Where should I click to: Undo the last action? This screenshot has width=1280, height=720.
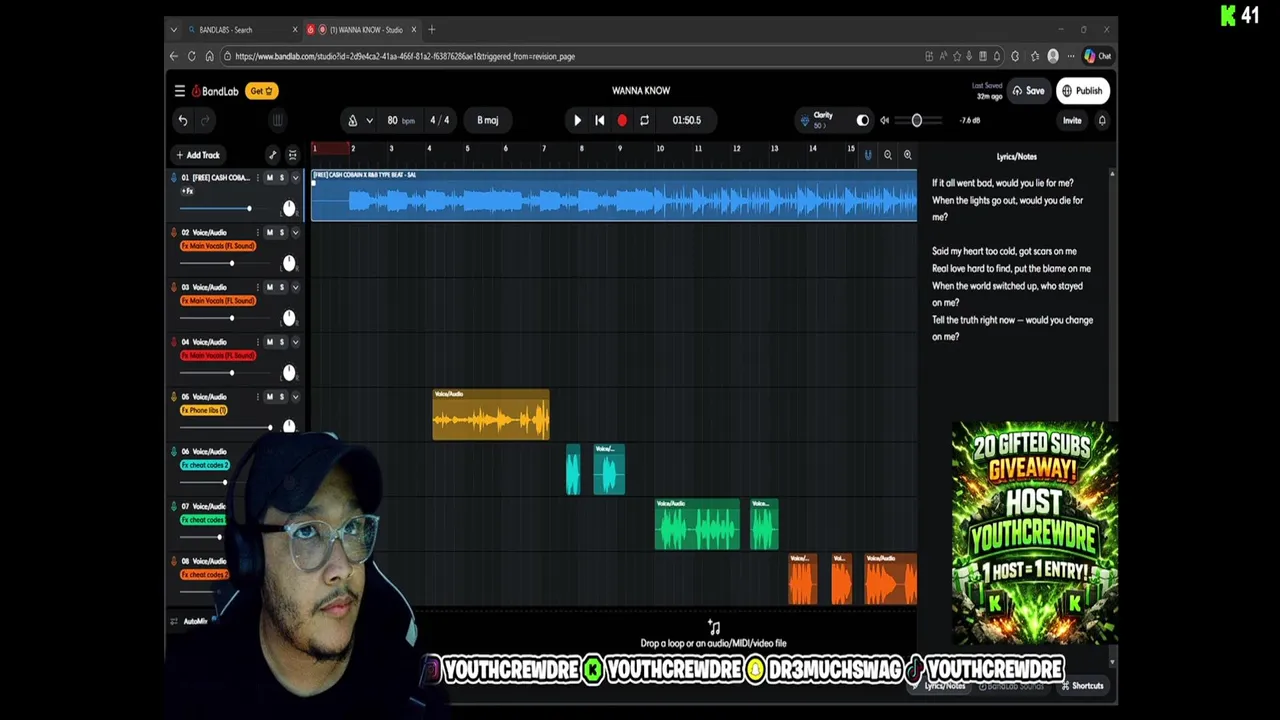183,120
